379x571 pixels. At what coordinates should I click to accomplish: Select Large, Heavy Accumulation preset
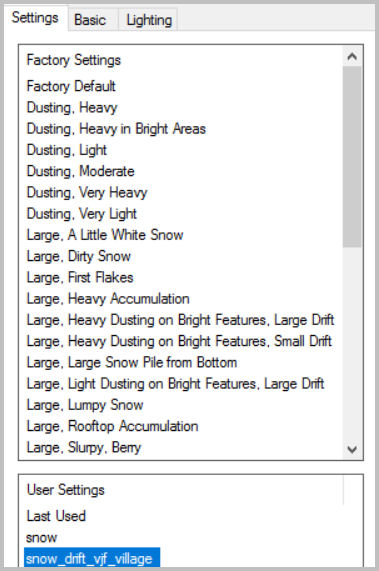[x=108, y=299]
